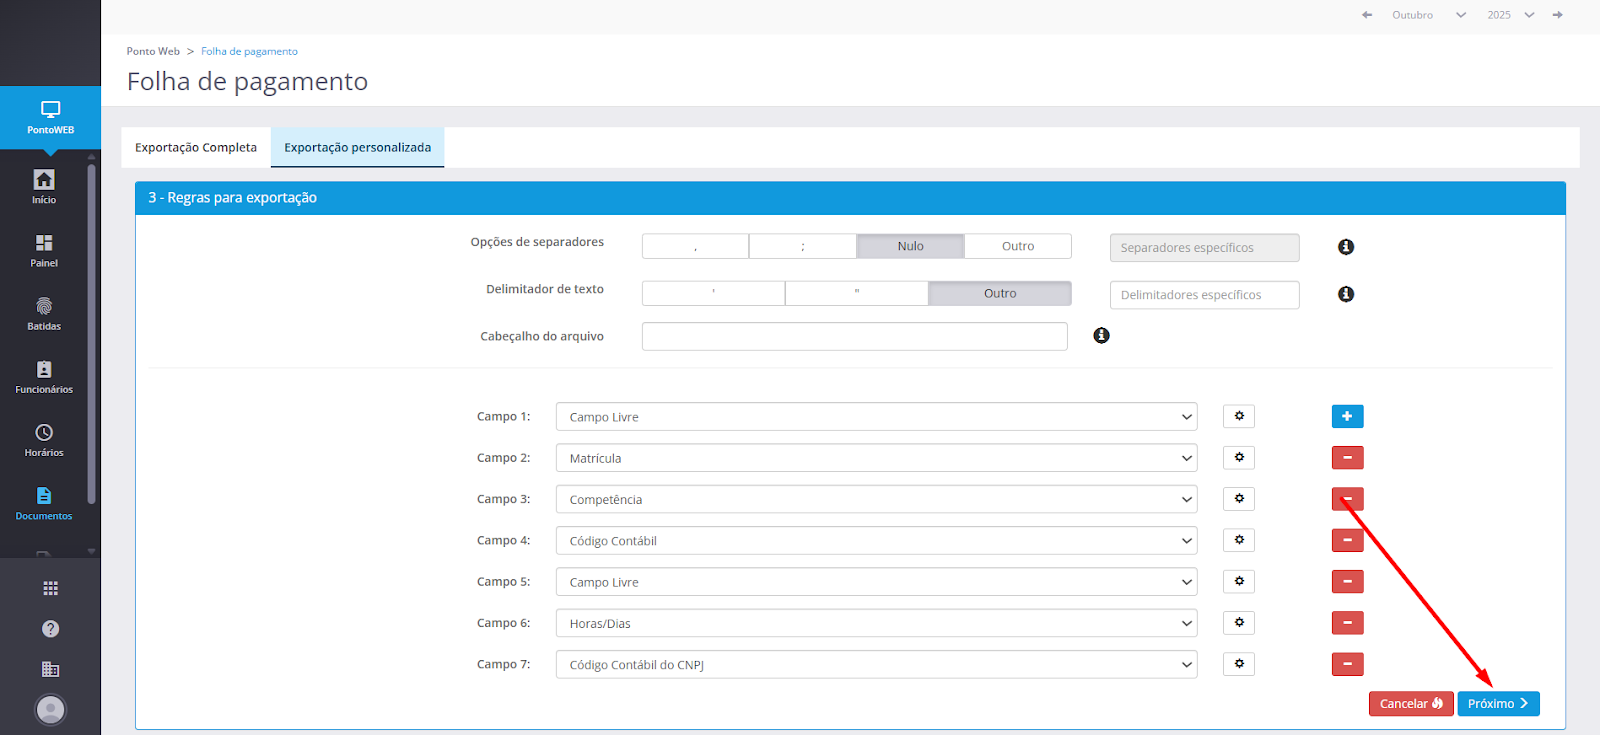Select Outro text delimiter option
The height and width of the screenshot is (735, 1600).
point(1000,293)
